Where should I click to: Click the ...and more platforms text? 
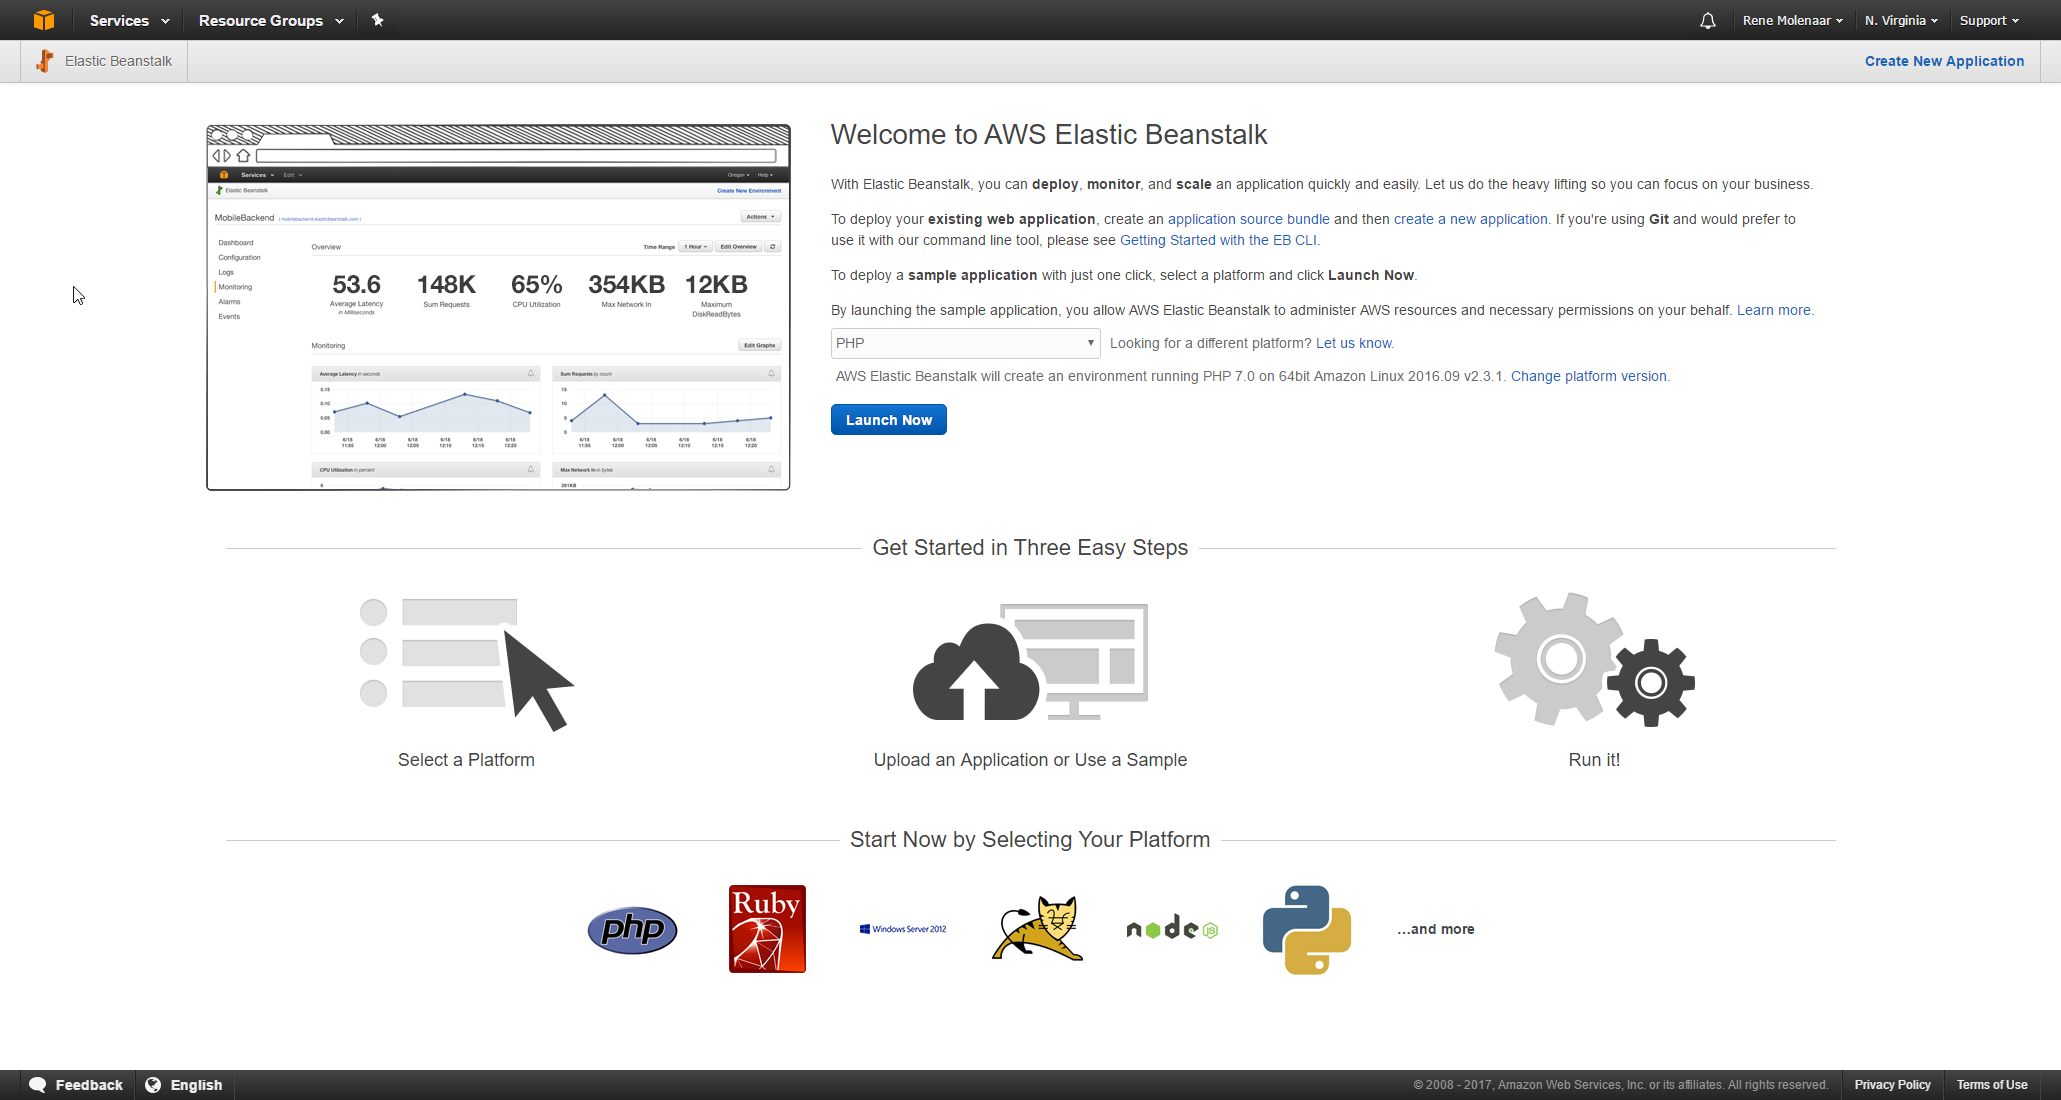pyautogui.click(x=1436, y=929)
